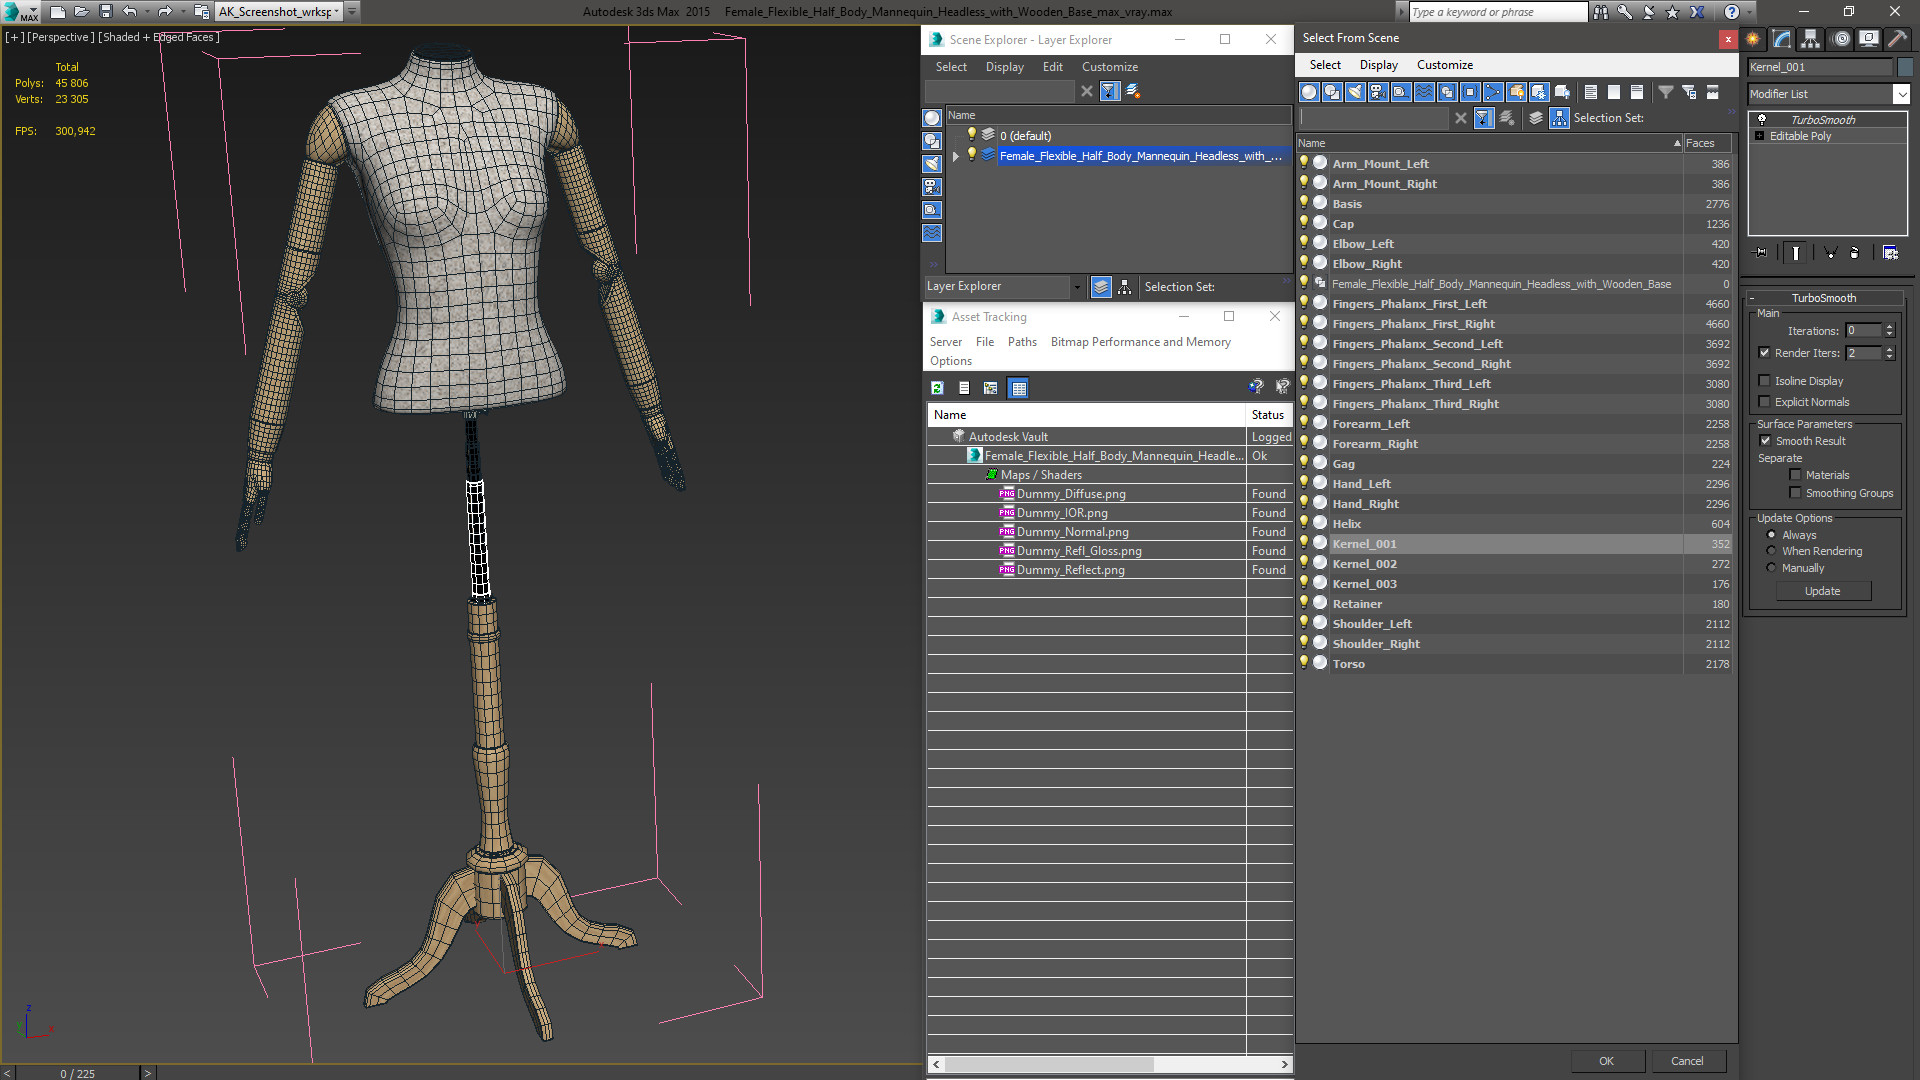Toggle Display Geometry icon in Layer Explorer sidebar
Image resolution: width=1920 pixels, height=1080 pixels.
coord(932,118)
